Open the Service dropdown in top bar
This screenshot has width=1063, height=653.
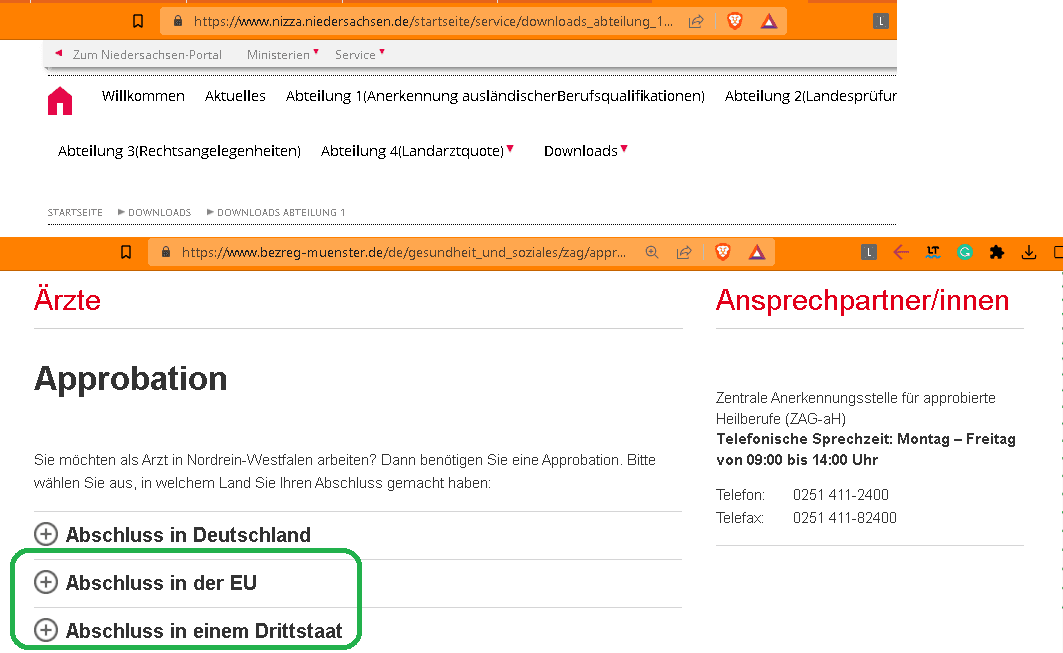[359, 54]
